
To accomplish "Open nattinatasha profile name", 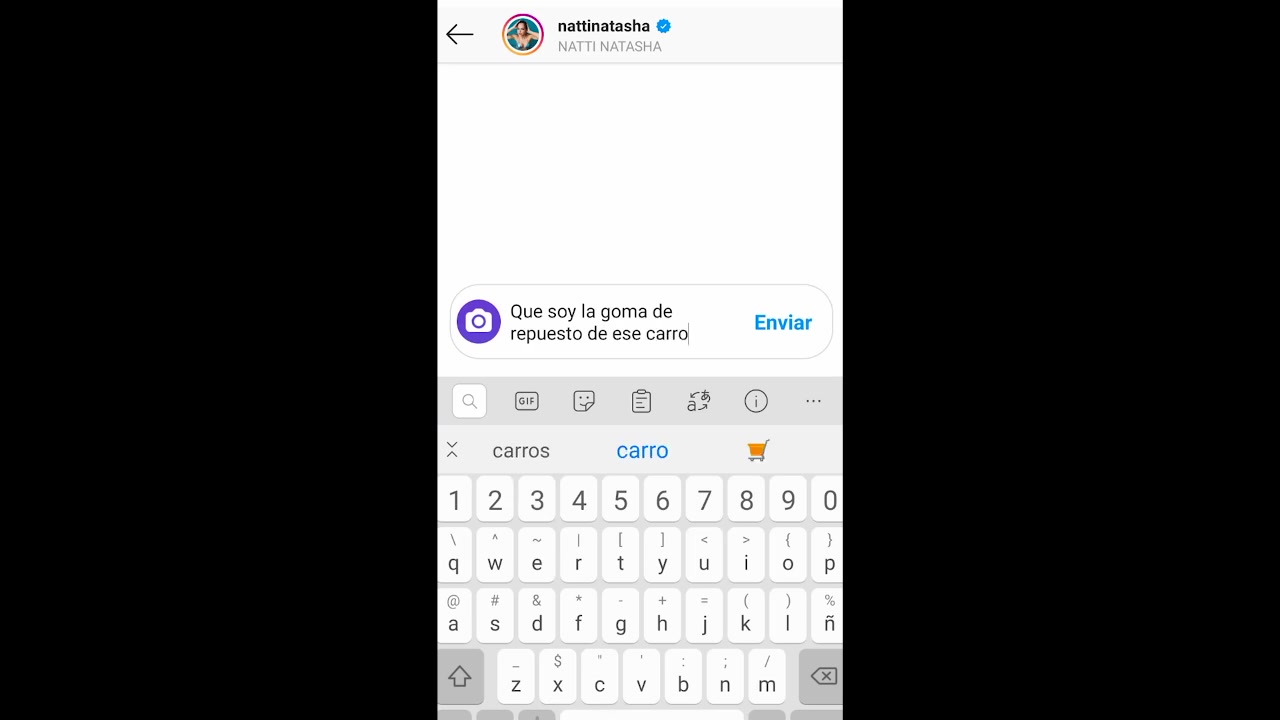I will click(x=604, y=26).
